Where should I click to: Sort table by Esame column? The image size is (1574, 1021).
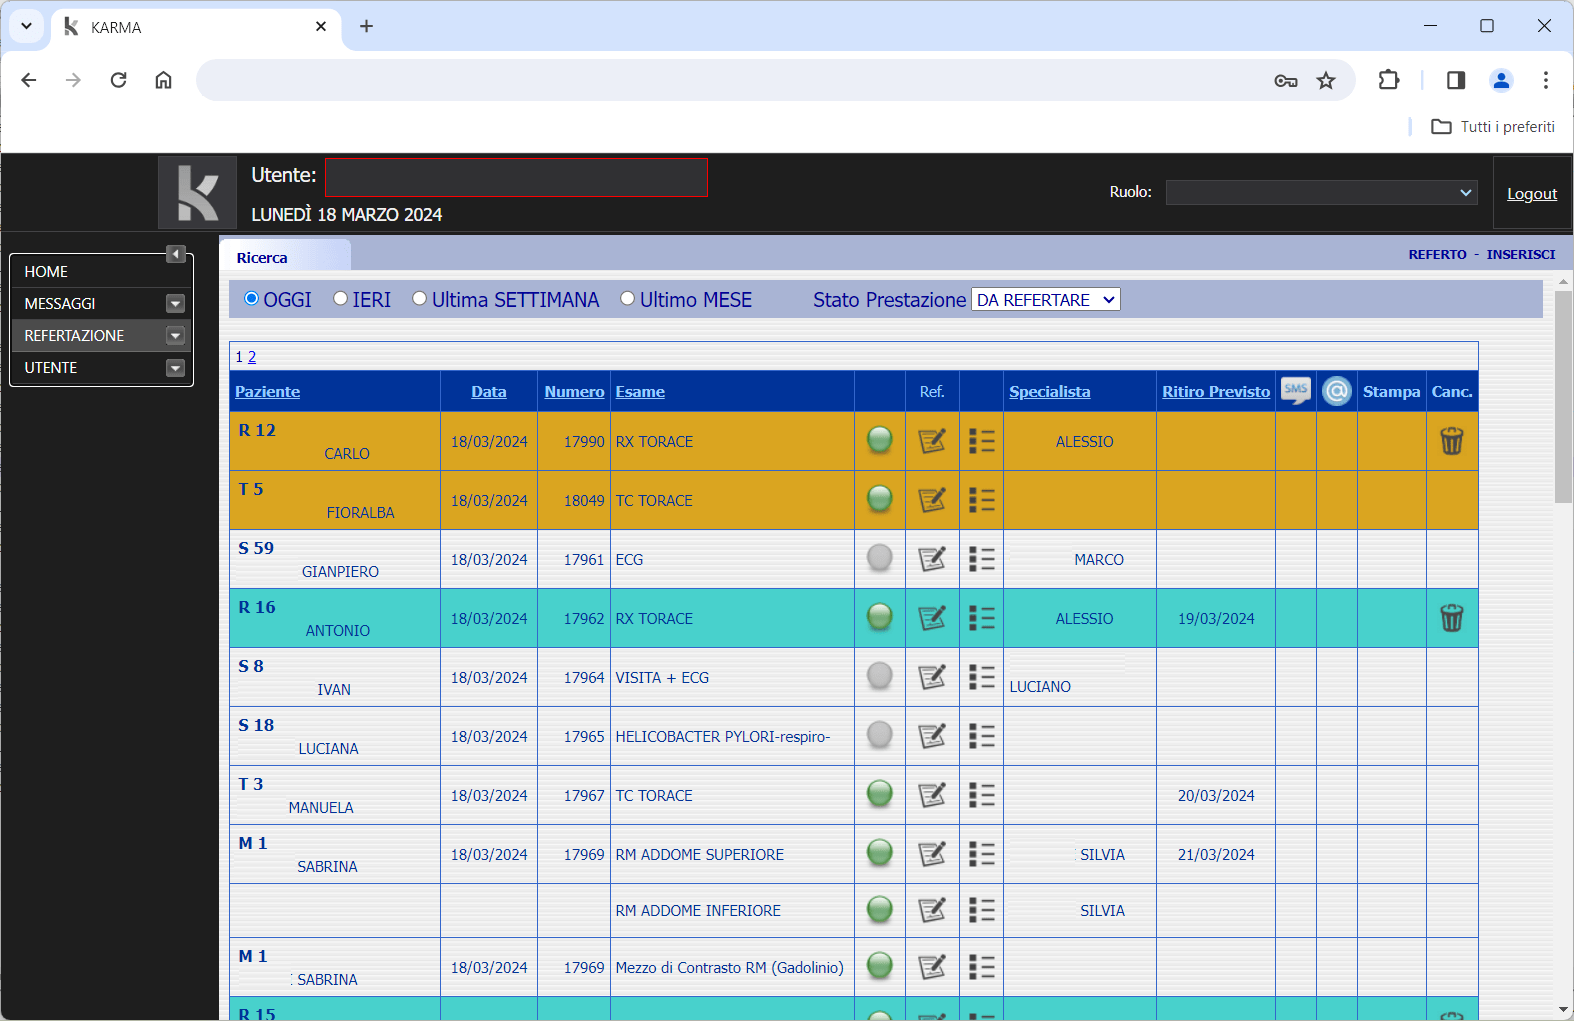[640, 392]
